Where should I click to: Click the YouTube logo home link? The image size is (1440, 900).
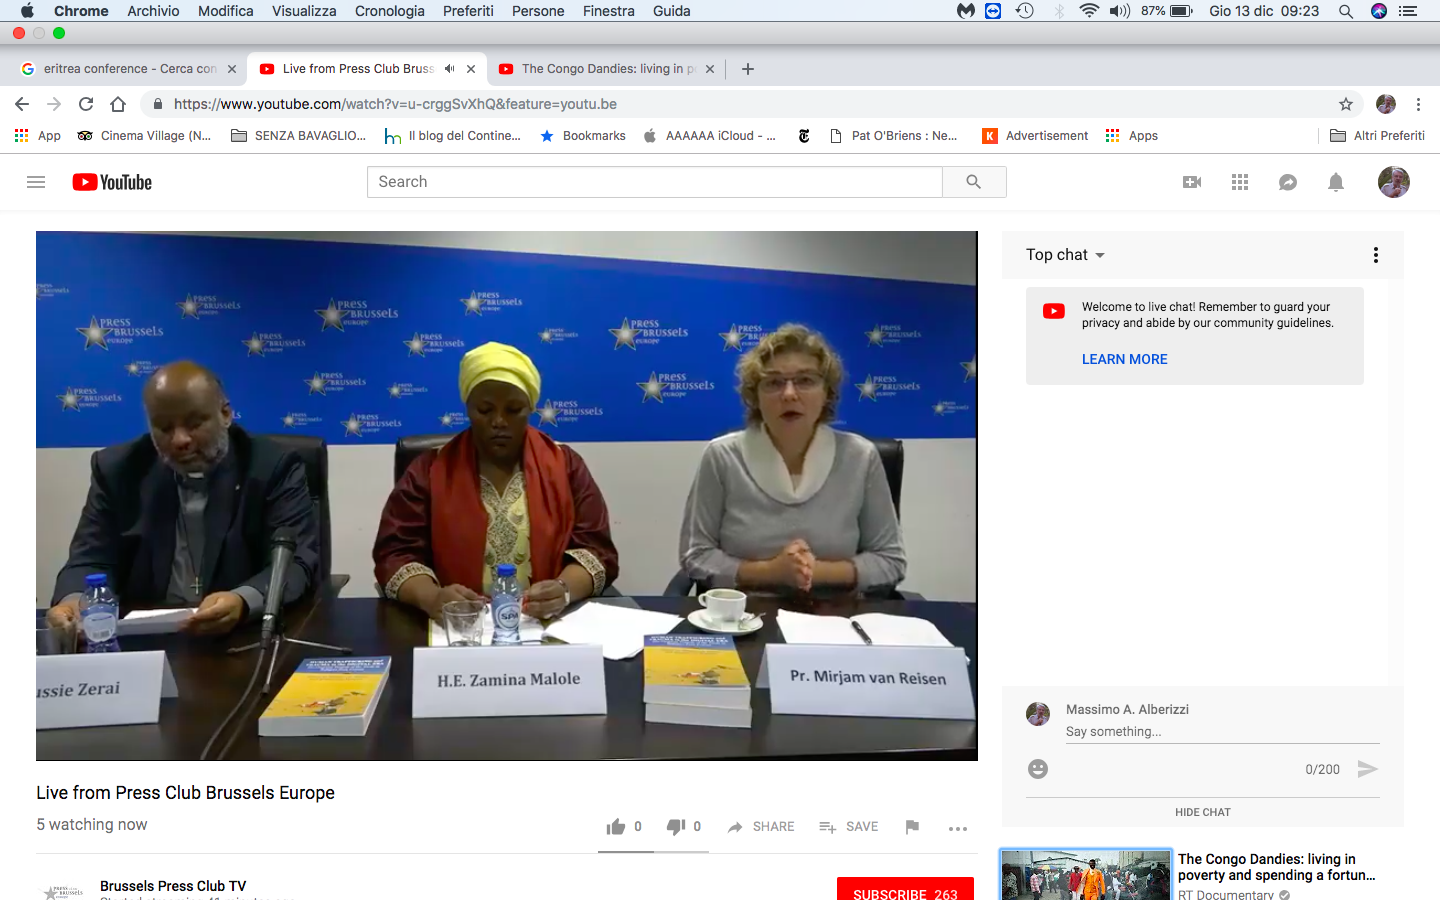(112, 182)
